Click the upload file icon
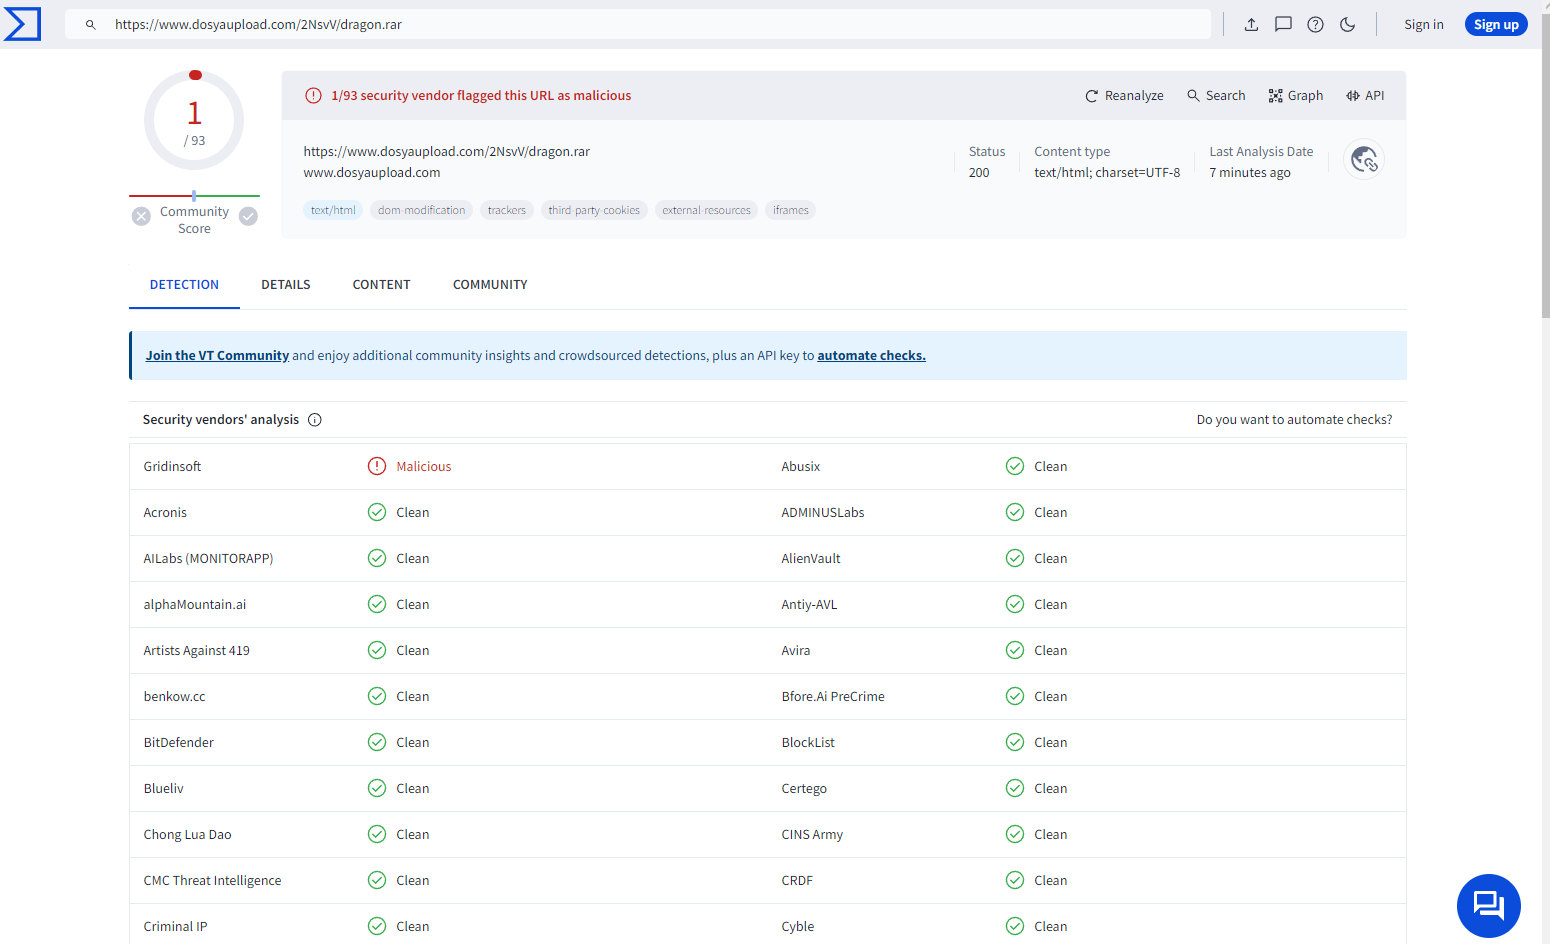Viewport: 1550px width, 944px height. [1251, 25]
